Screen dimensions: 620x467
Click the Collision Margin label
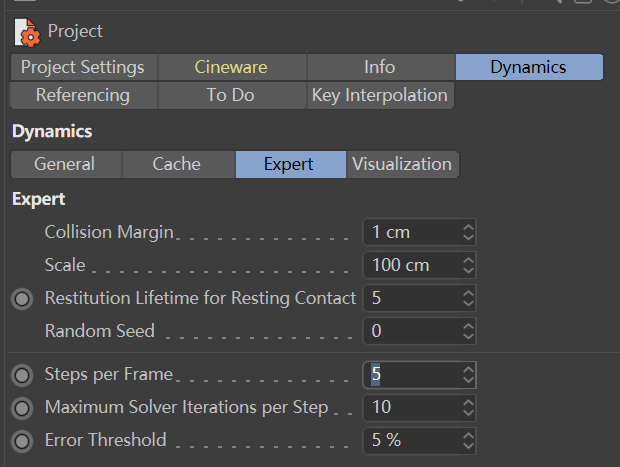coord(109,233)
